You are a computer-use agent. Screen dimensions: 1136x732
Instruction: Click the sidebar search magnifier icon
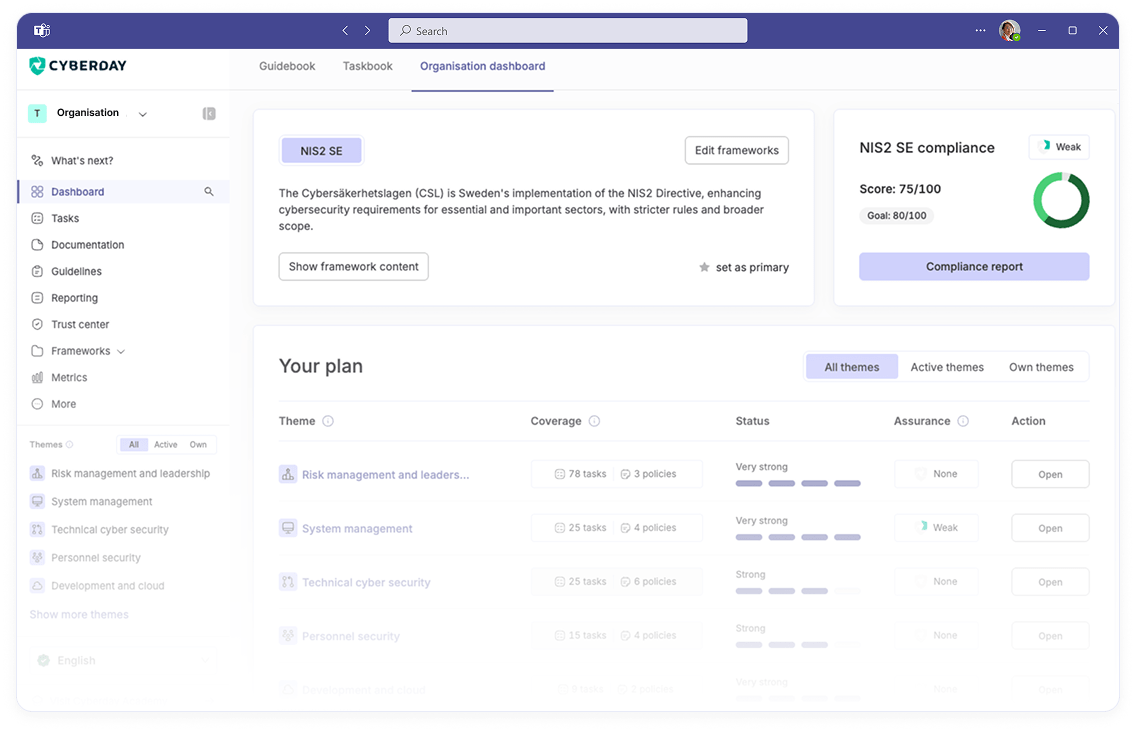click(209, 191)
